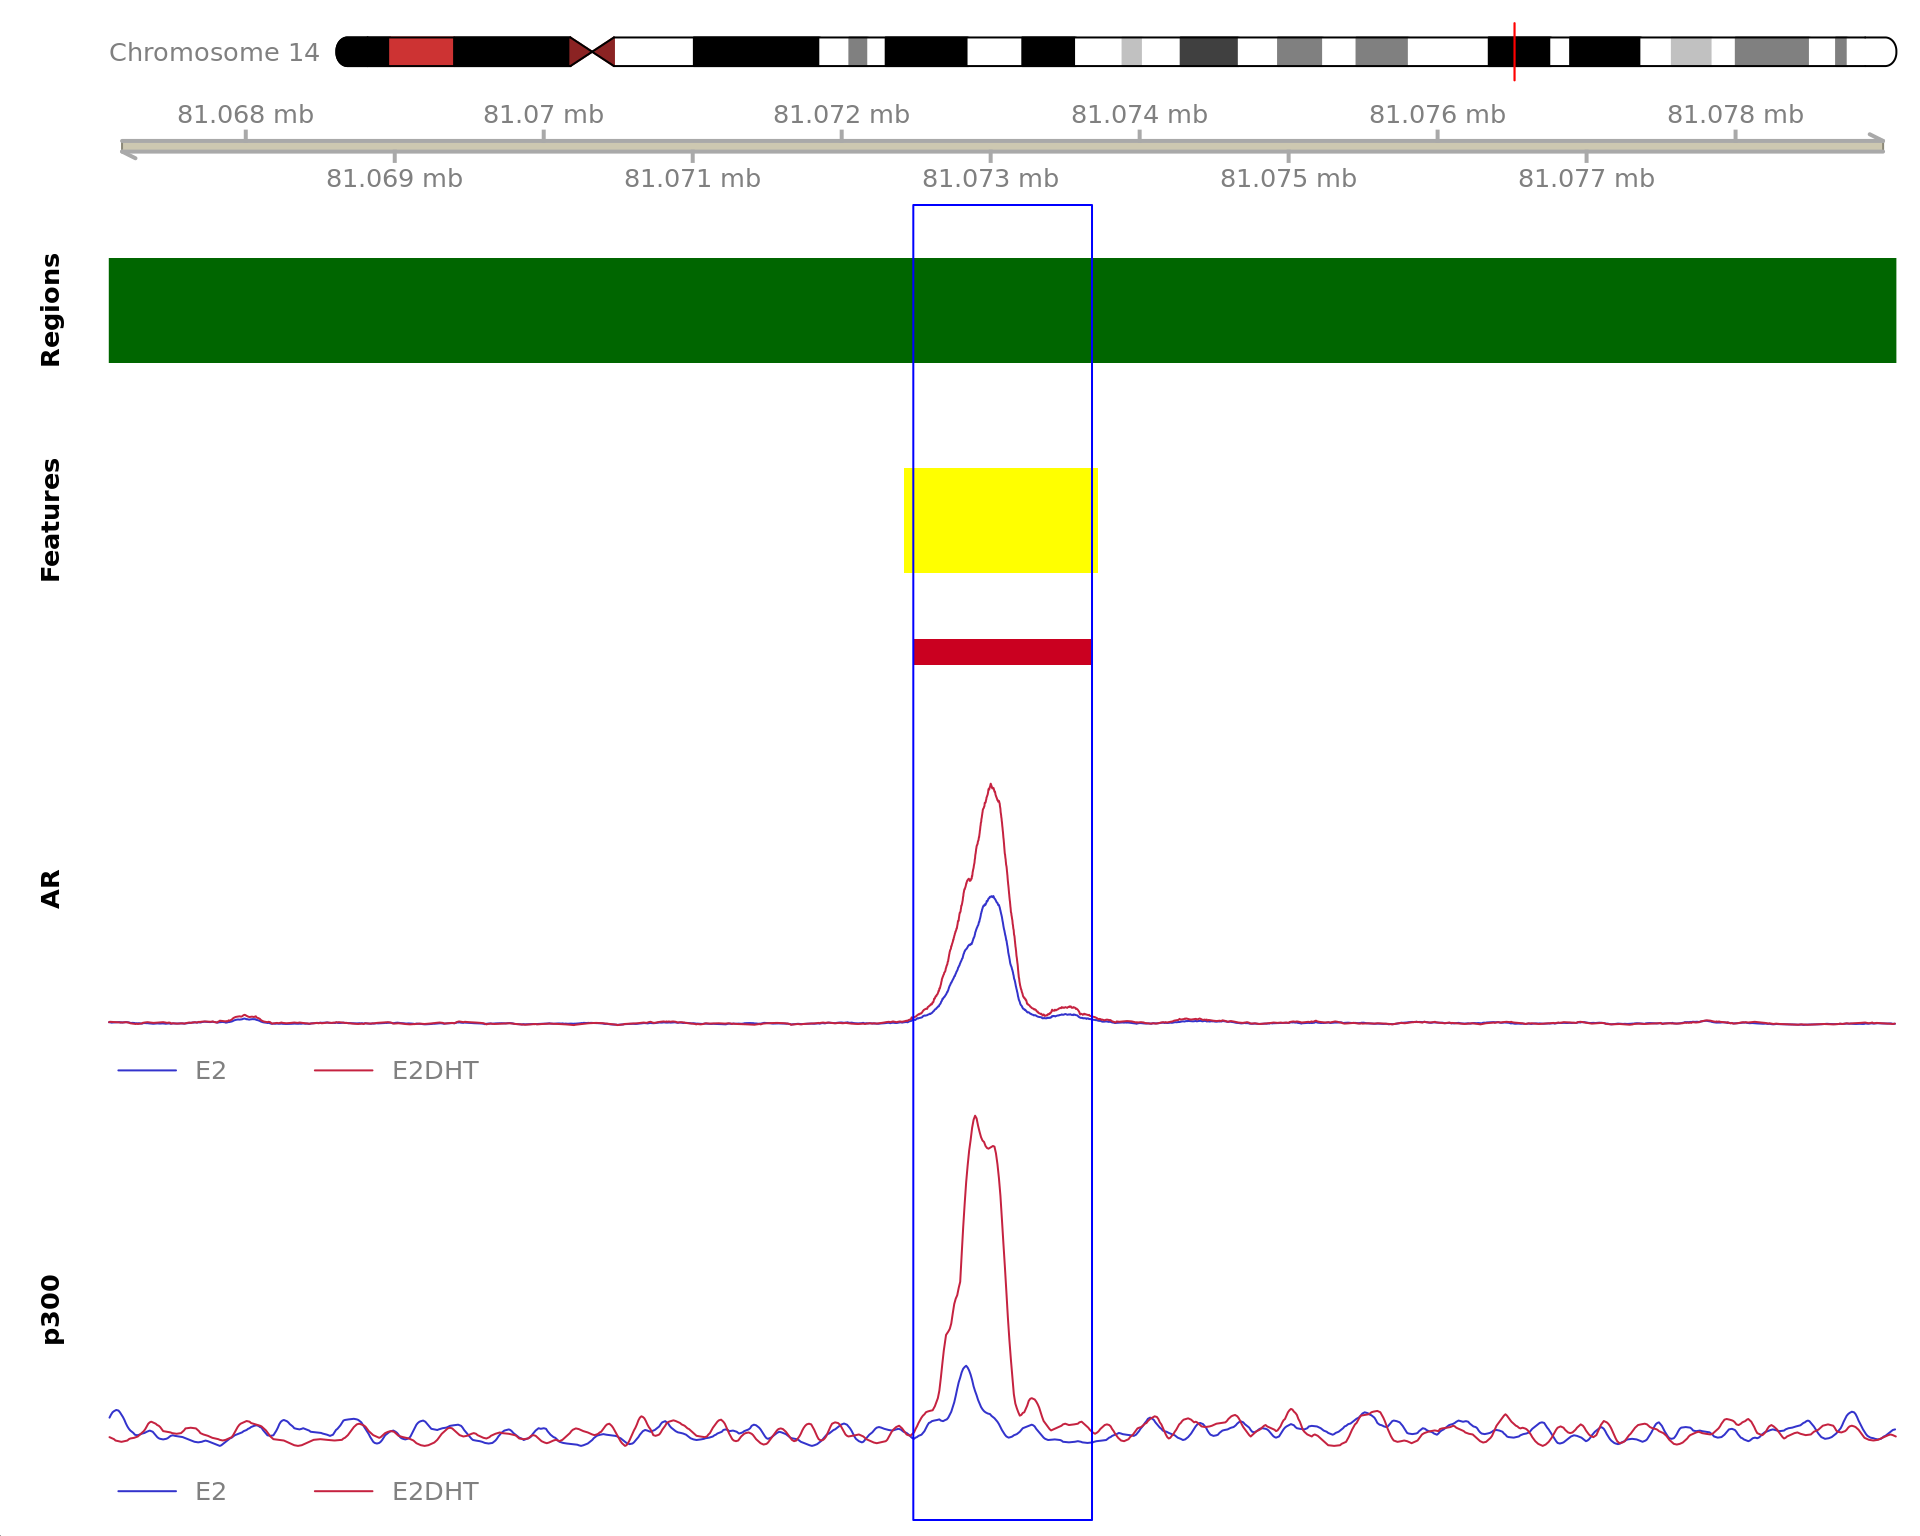Click the 81.073 mb axis label
The width and height of the screenshot is (1920, 1536).
(x=990, y=179)
